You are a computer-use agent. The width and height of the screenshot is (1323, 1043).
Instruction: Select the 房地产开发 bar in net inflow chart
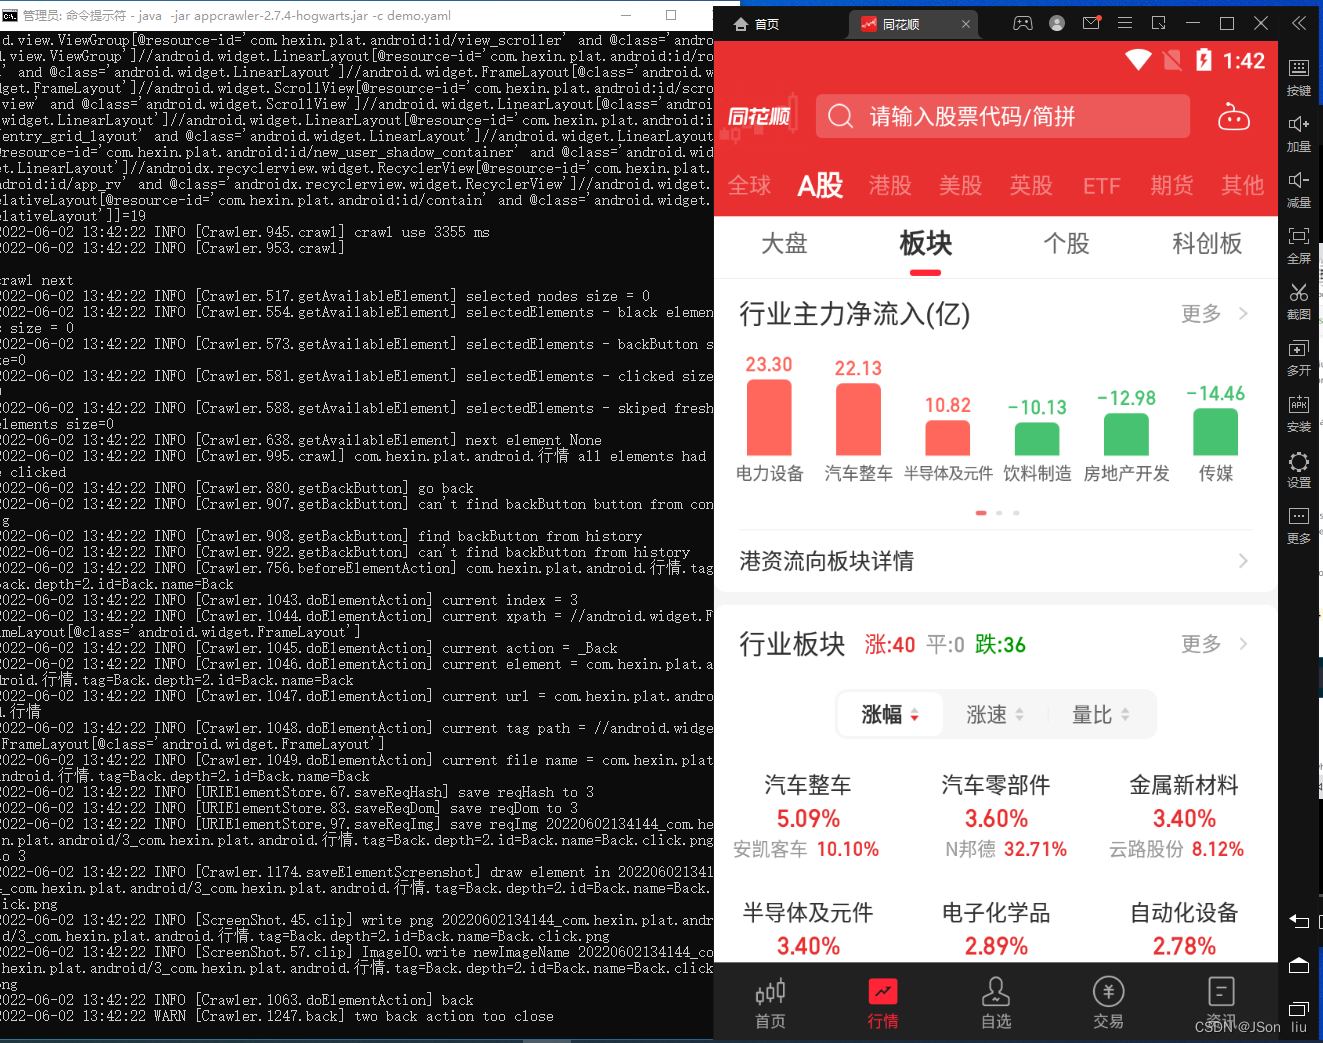coord(1126,436)
